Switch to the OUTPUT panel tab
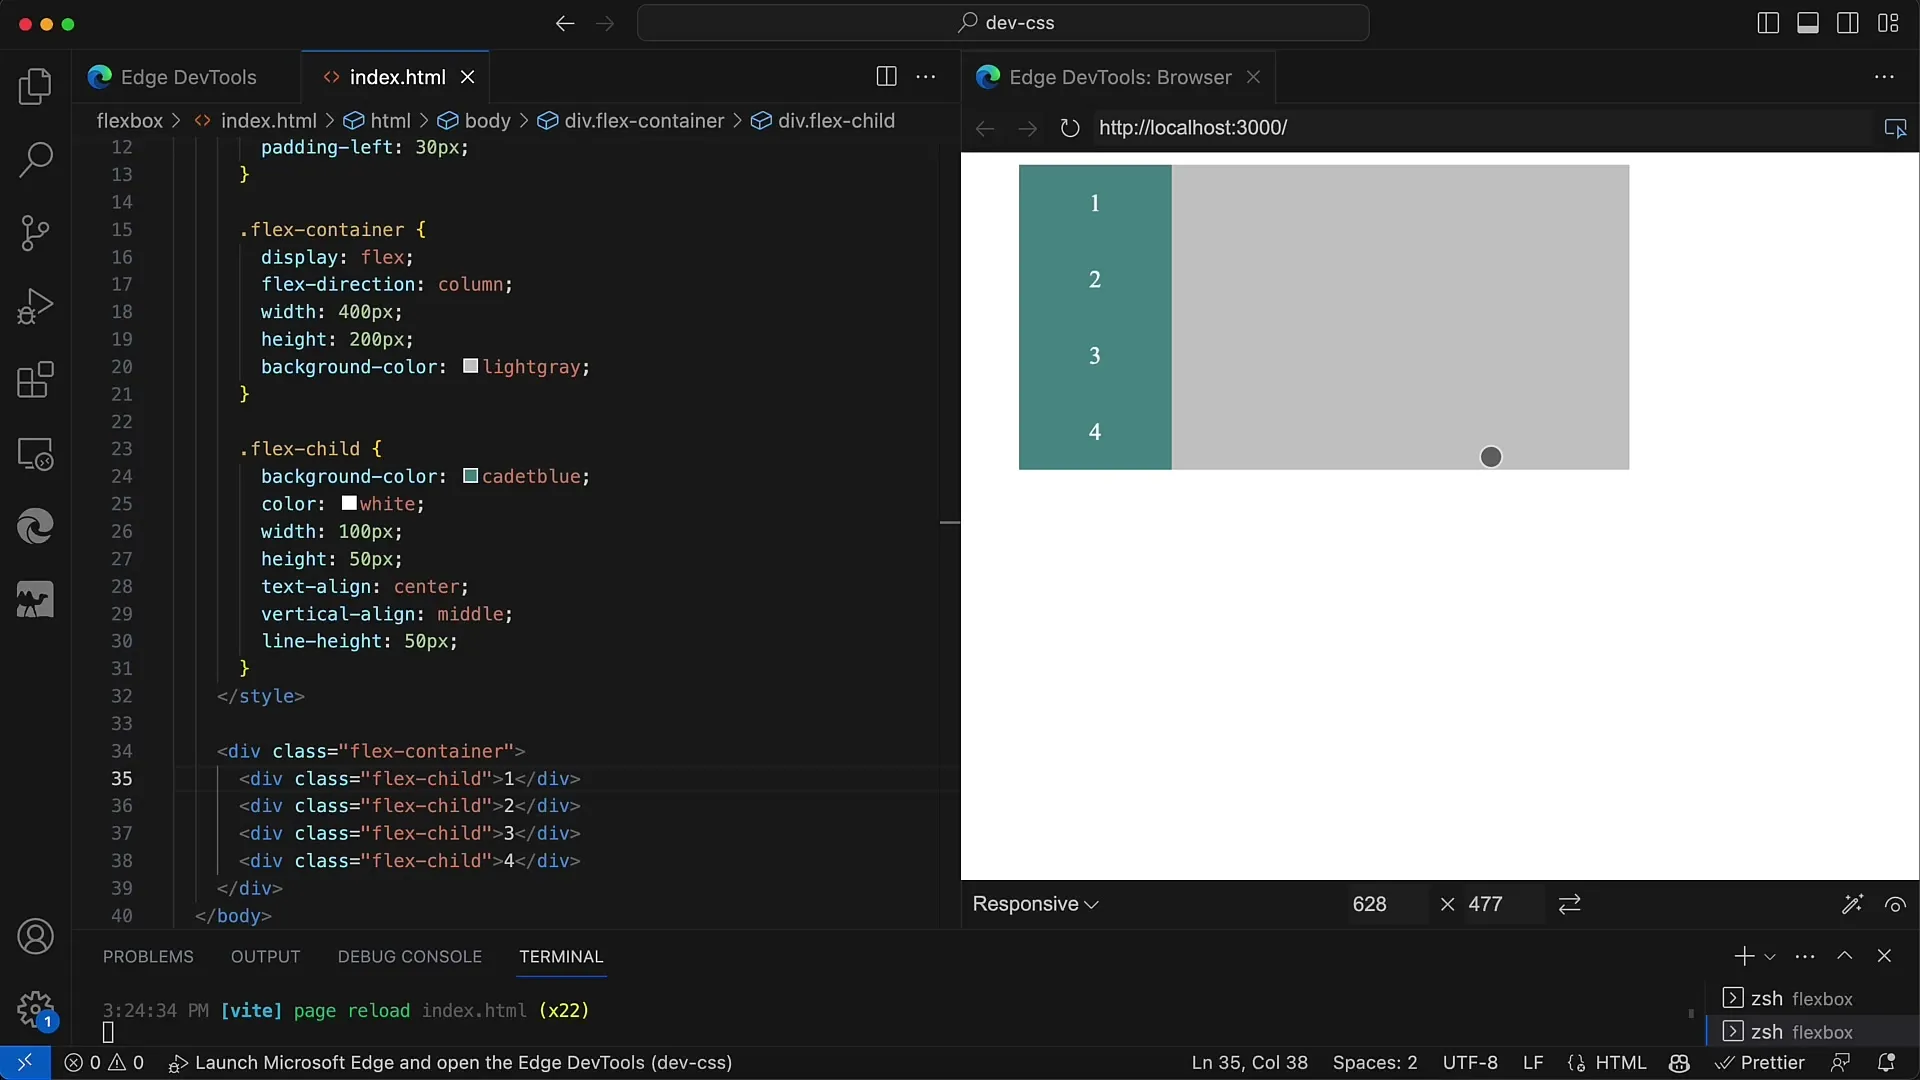Screen dimensions: 1920x1080 (265, 957)
